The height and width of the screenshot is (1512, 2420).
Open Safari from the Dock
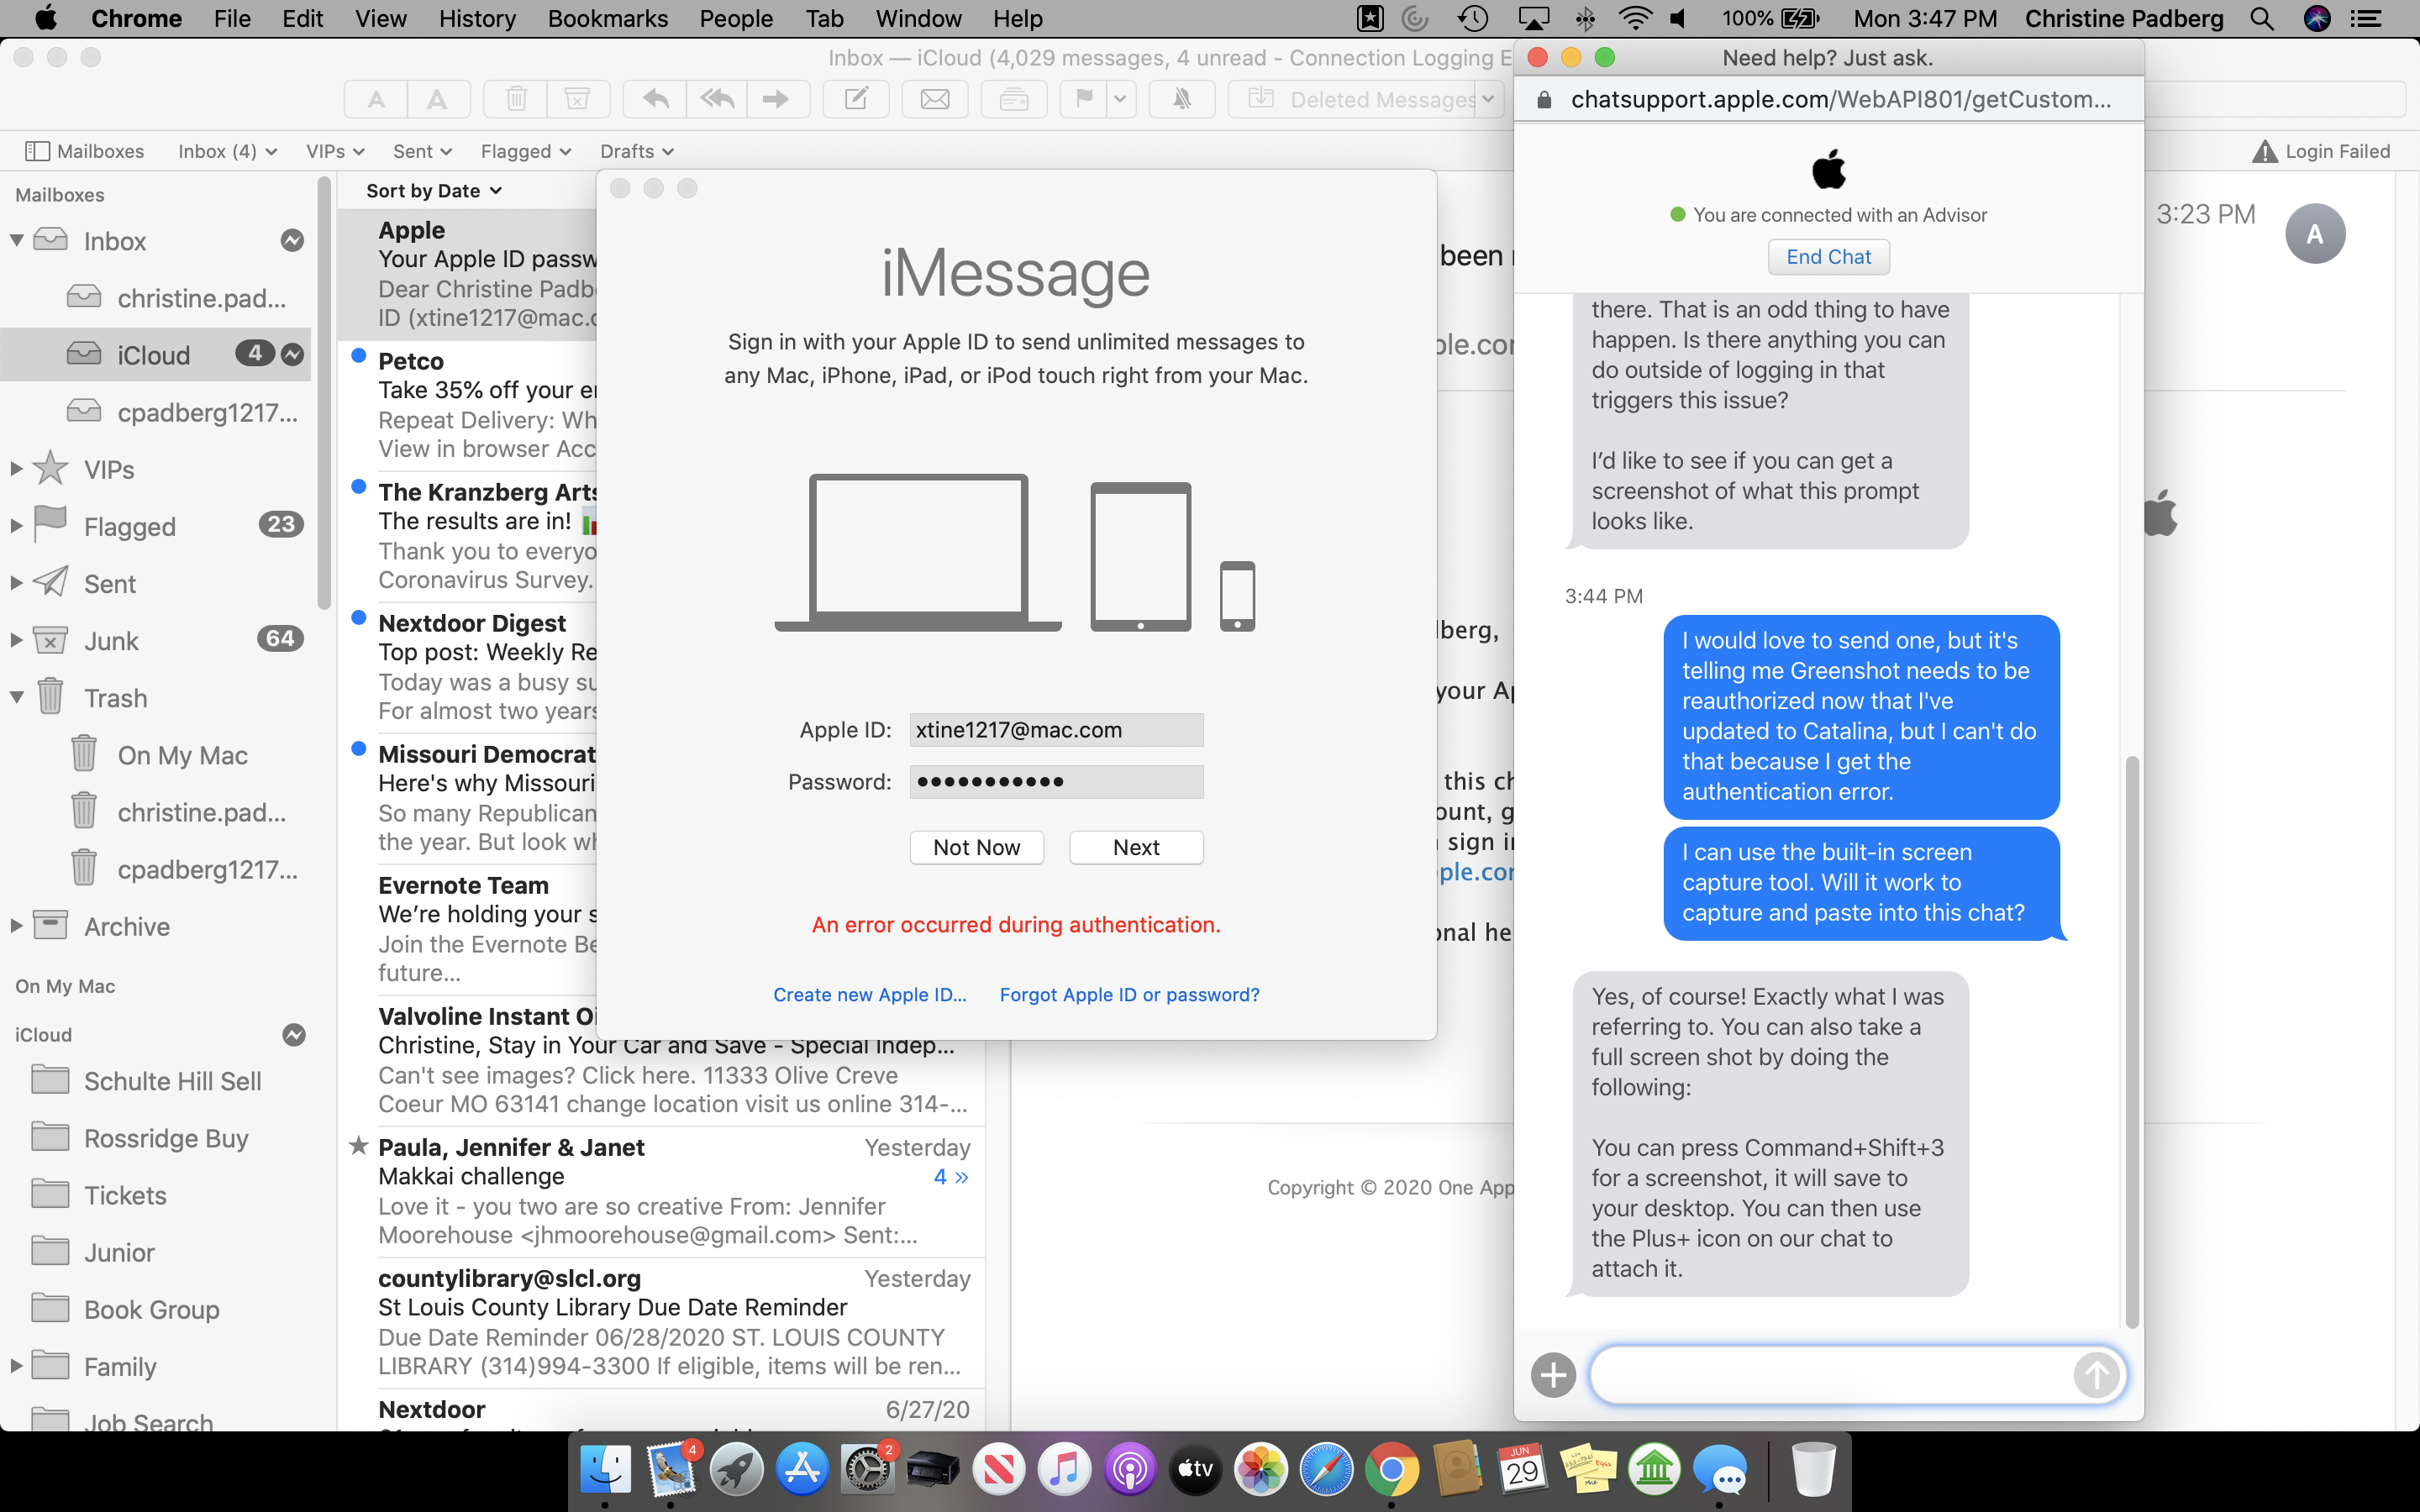(x=1326, y=1470)
